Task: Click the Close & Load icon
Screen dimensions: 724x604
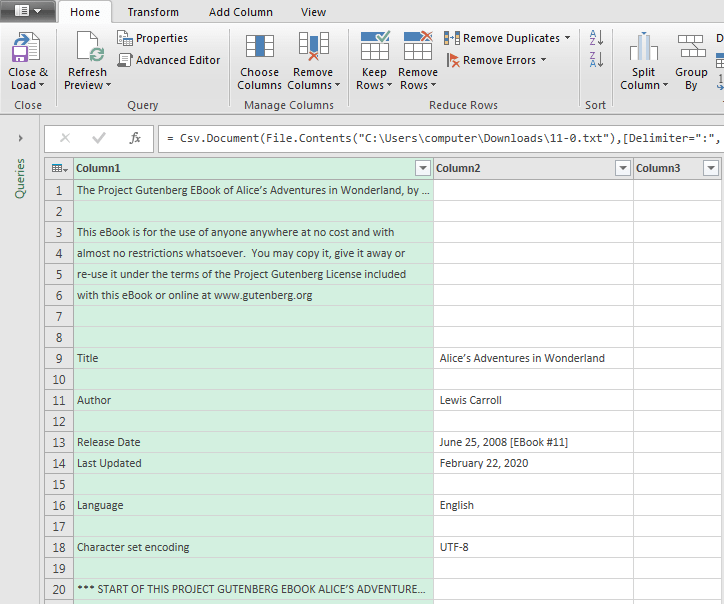Action: (26, 48)
